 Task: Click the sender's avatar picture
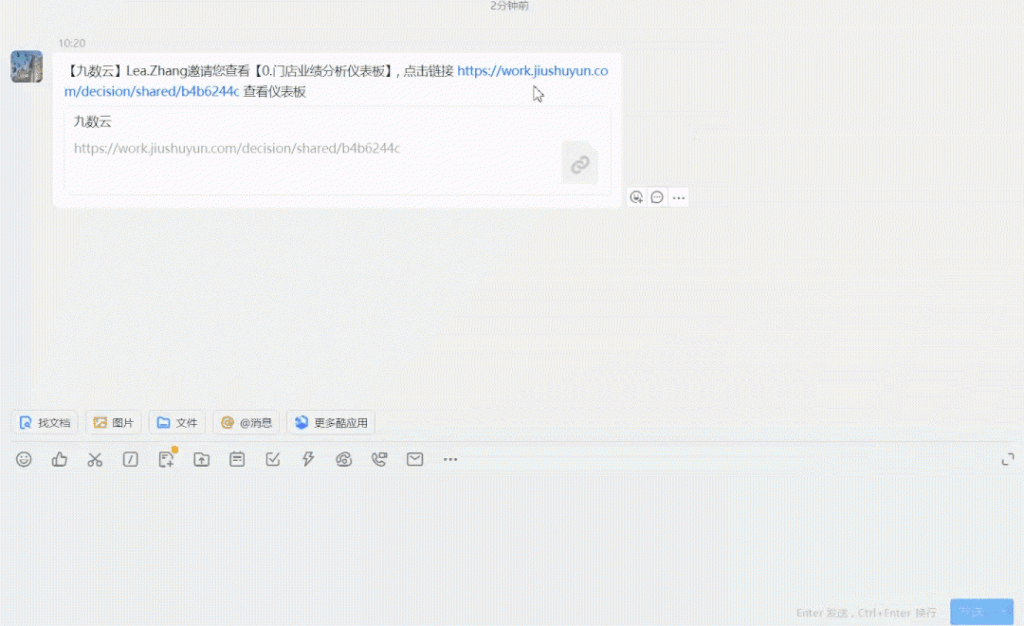coord(27,67)
